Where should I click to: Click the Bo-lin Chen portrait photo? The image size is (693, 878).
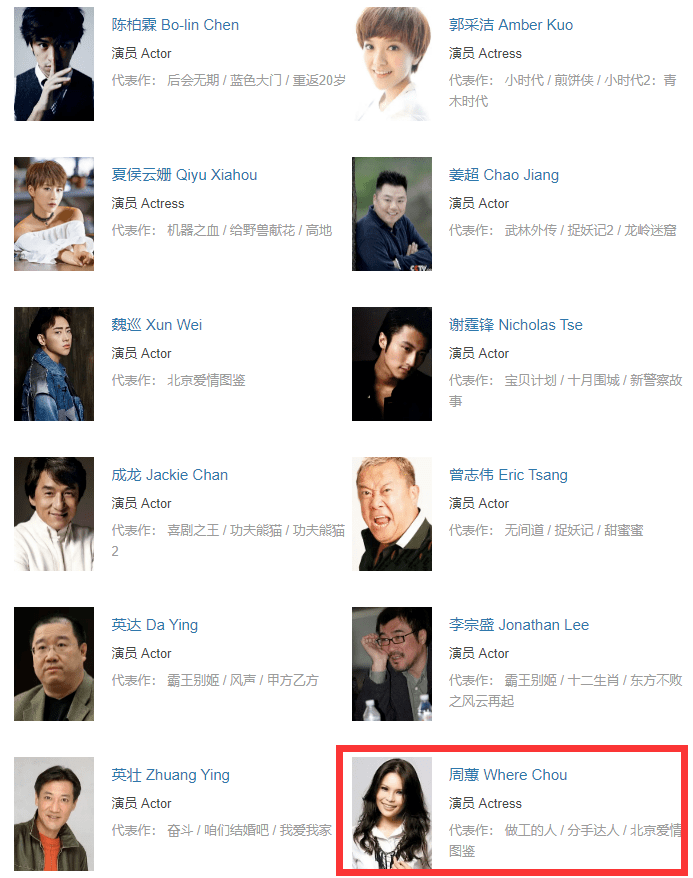[x=54, y=64]
